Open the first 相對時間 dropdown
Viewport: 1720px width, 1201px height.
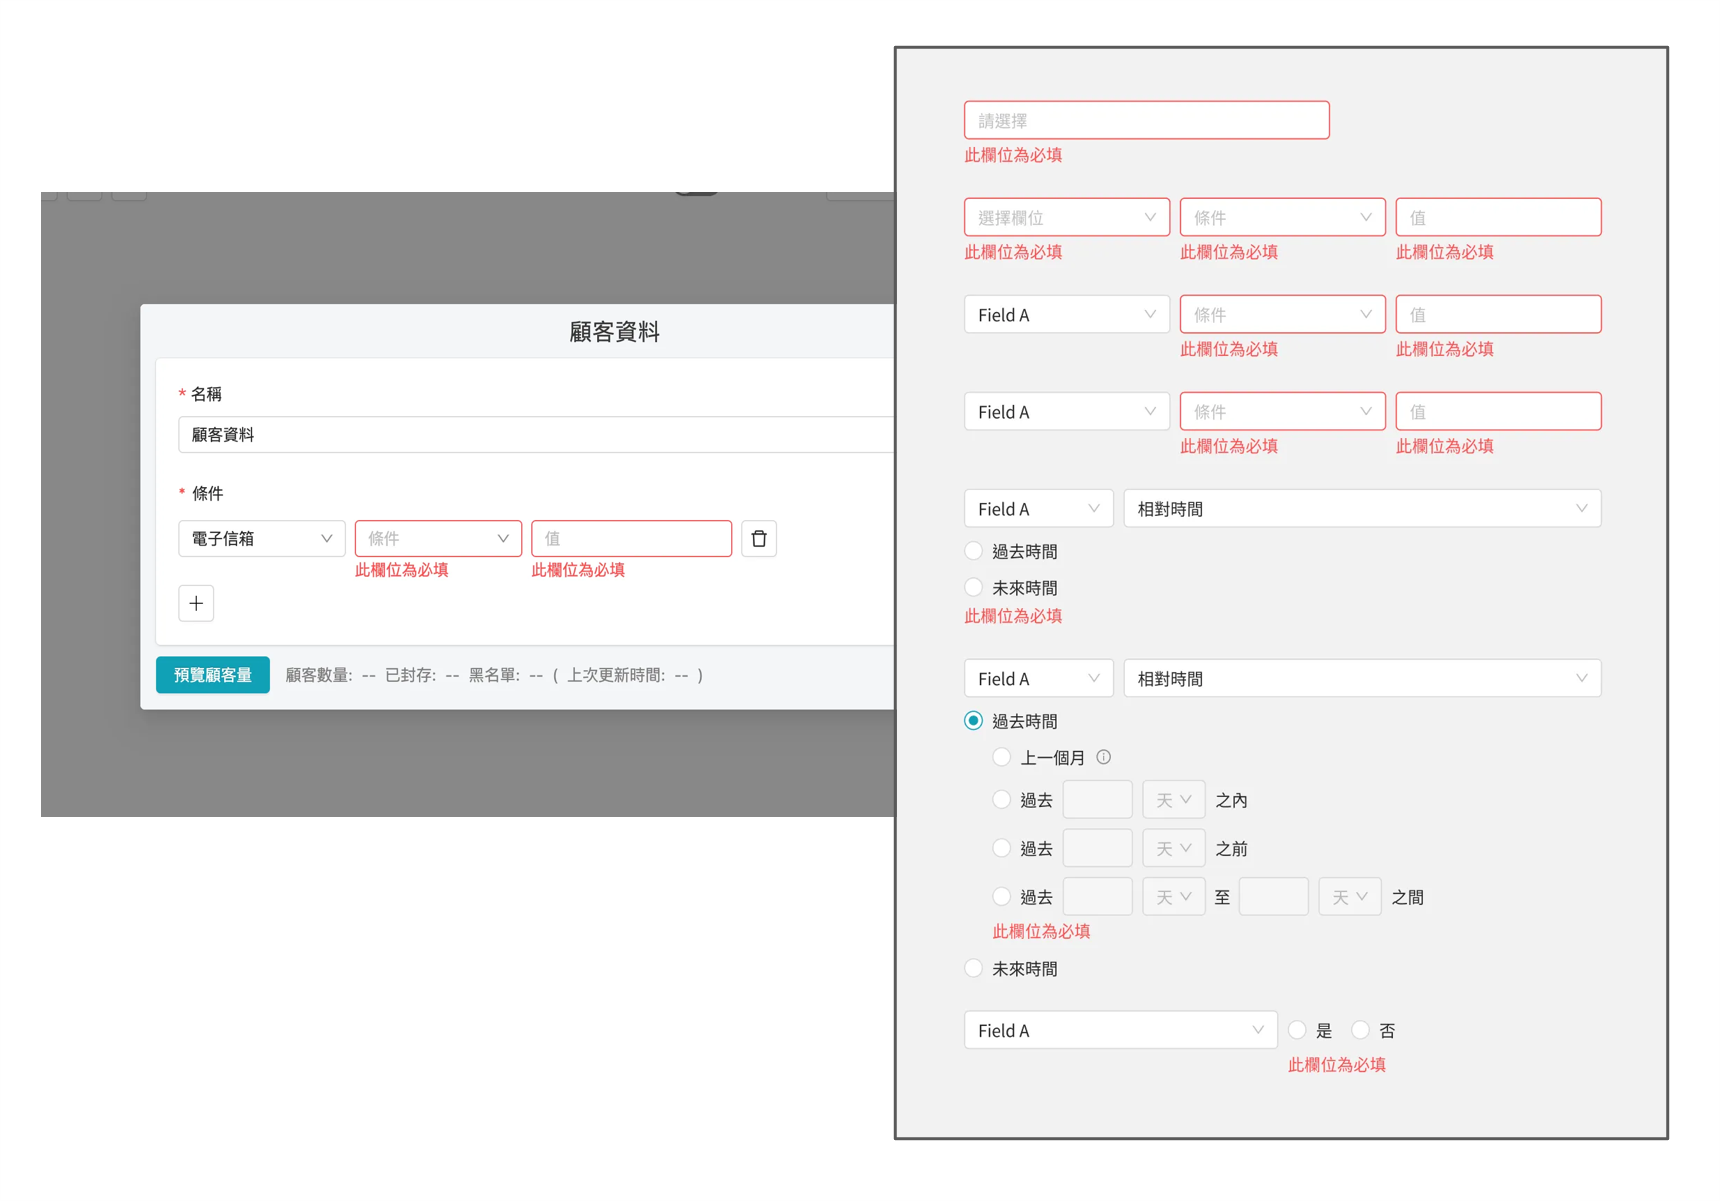(1362, 508)
